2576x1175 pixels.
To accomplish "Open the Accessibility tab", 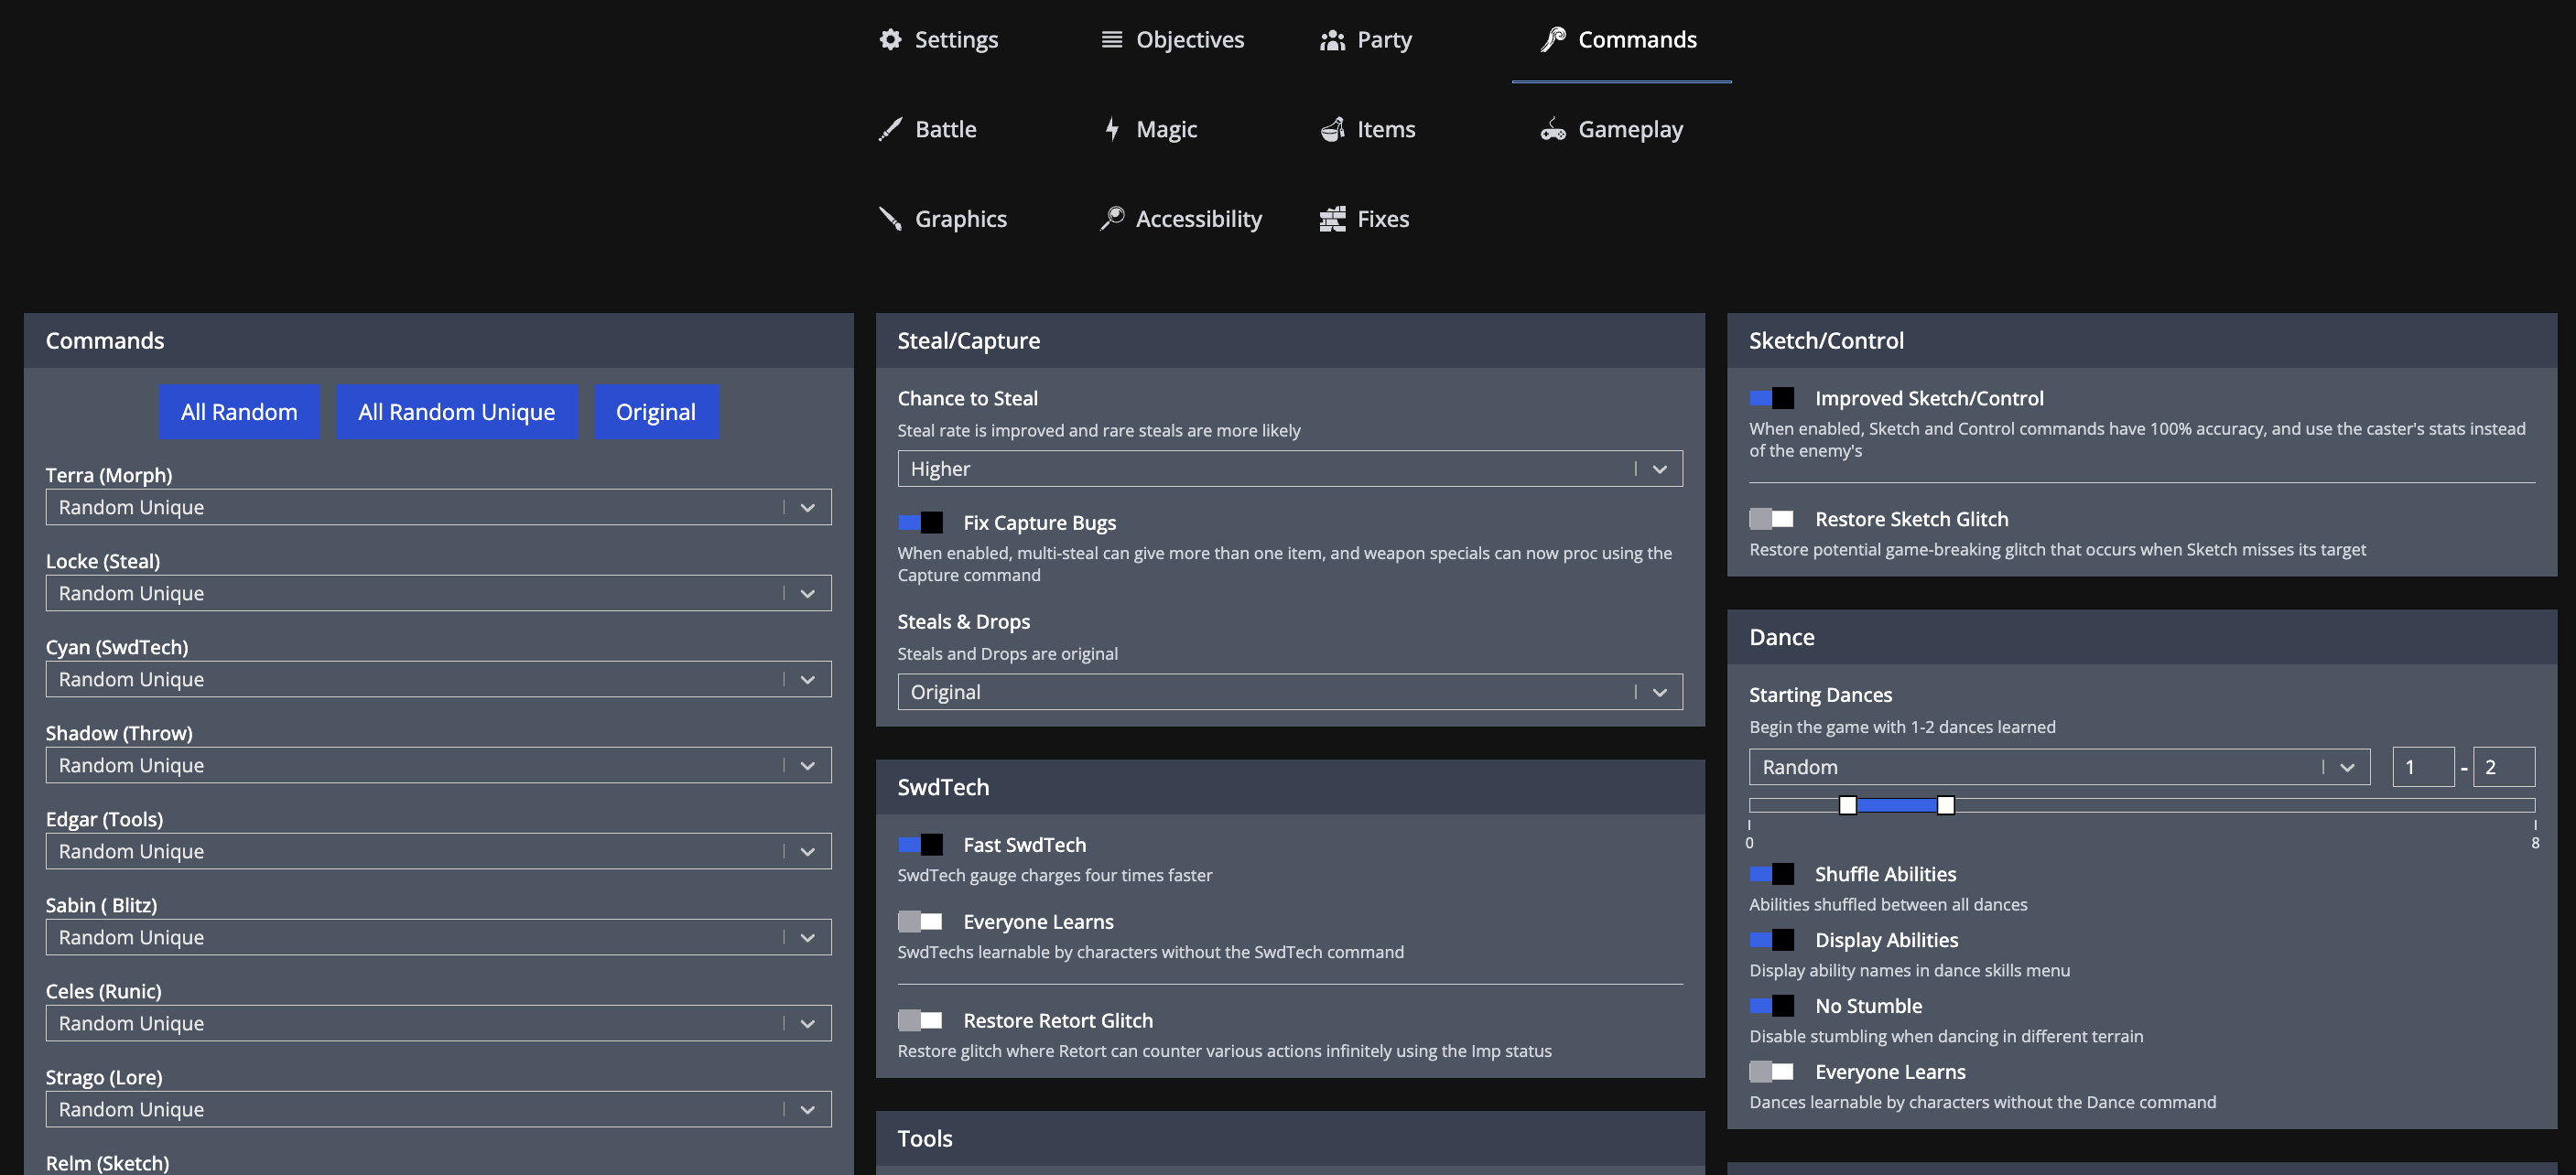I will point(1180,218).
